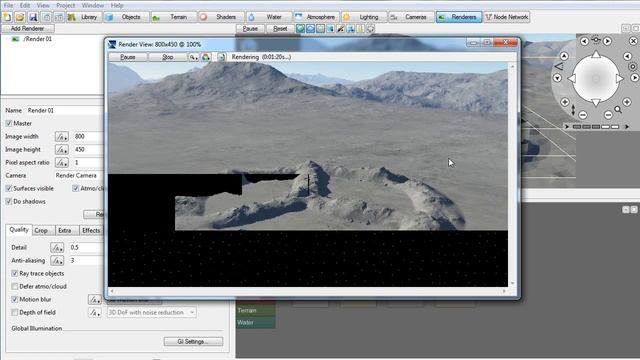Switch to the Shaders layout
This screenshot has height=360, width=640.
tap(221, 17)
